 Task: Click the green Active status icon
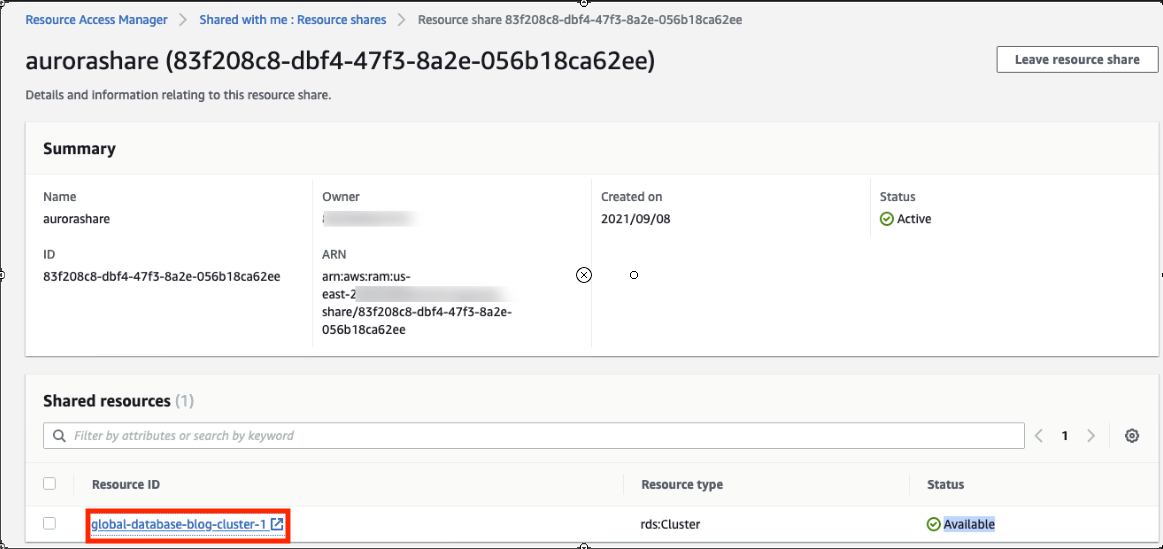pos(886,219)
